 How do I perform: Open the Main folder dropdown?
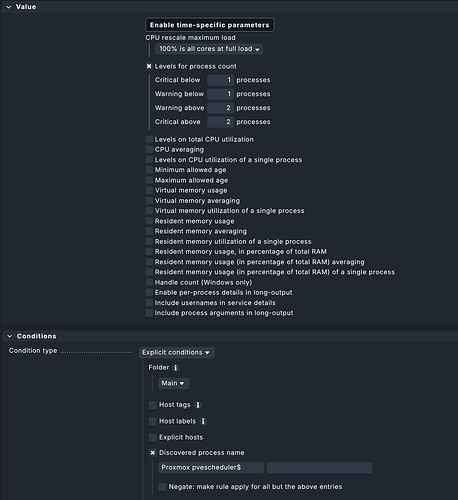point(174,383)
